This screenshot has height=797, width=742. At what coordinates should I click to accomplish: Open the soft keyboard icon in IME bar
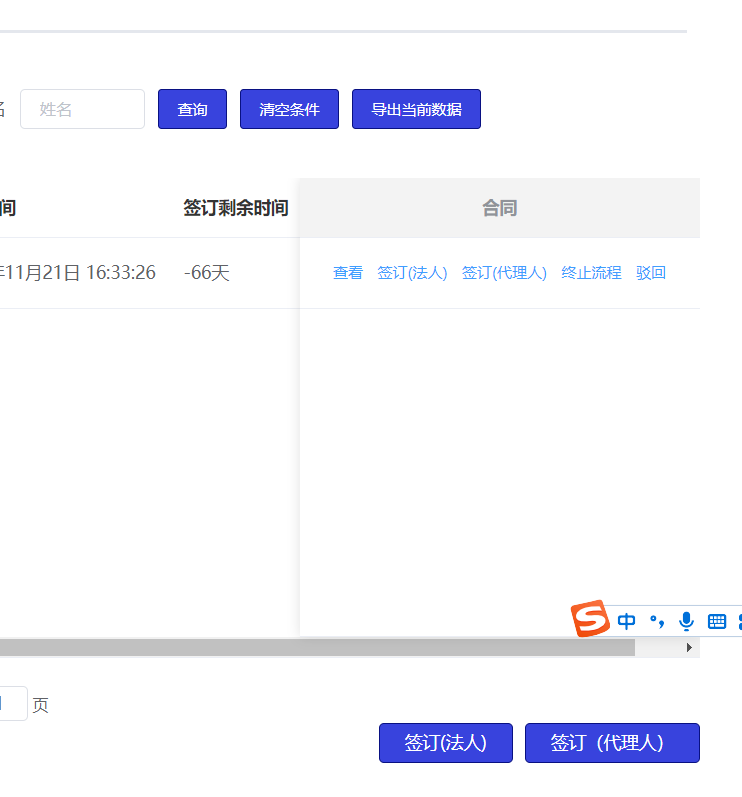tap(716, 621)
